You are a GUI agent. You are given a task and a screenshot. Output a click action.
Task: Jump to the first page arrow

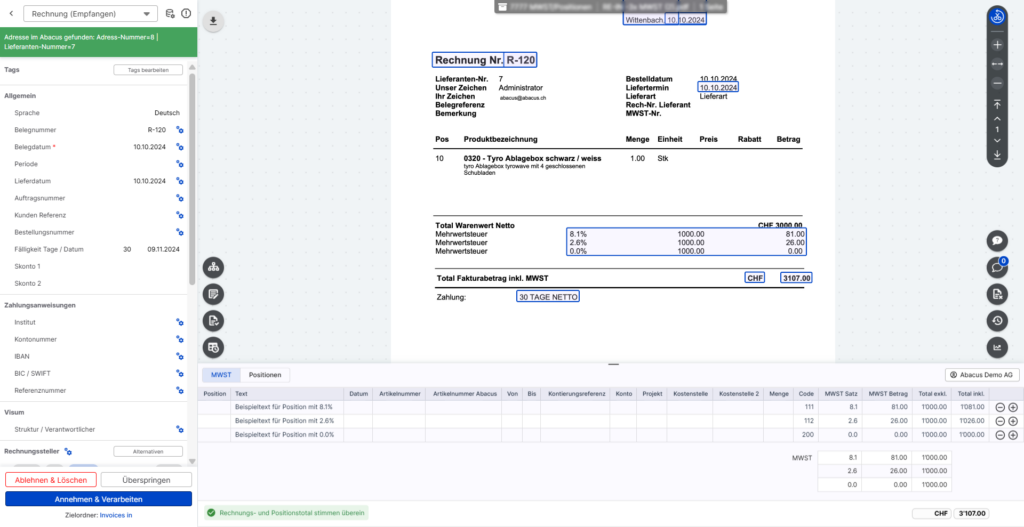pos(997,105)
